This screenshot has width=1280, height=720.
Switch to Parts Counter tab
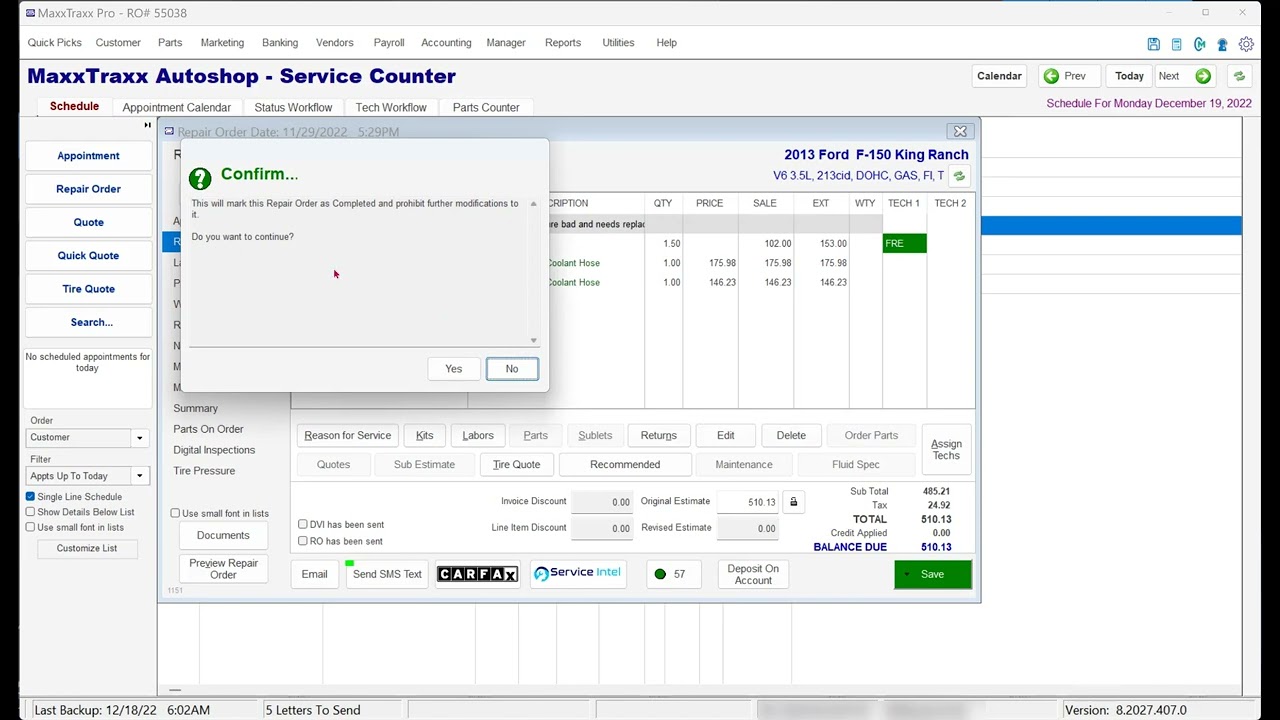click(x=486, y=107)
